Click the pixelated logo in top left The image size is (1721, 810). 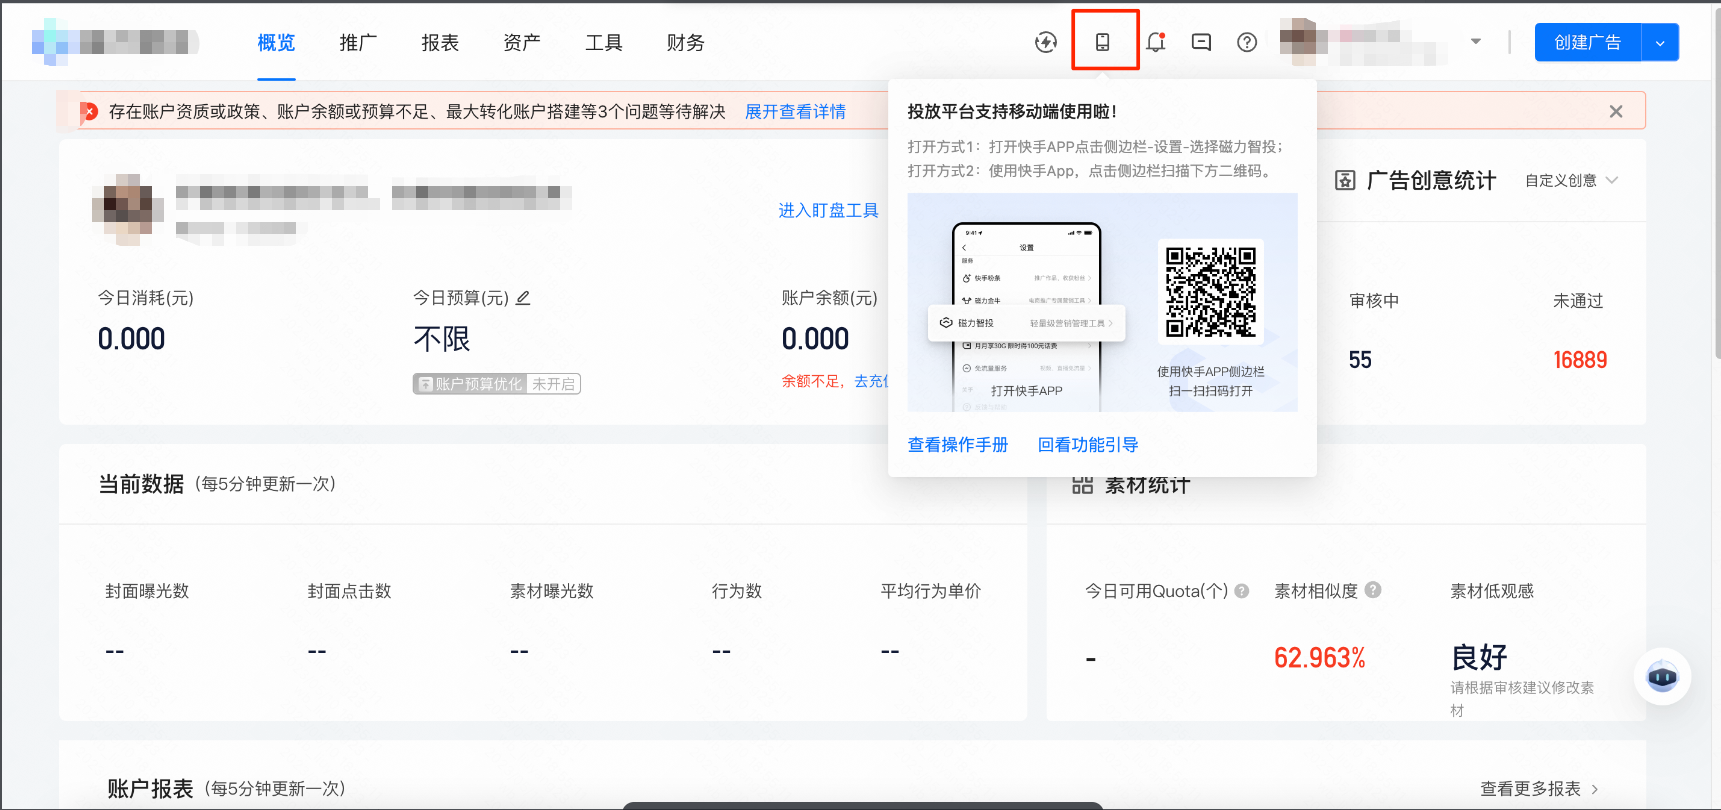click(115, 42)
